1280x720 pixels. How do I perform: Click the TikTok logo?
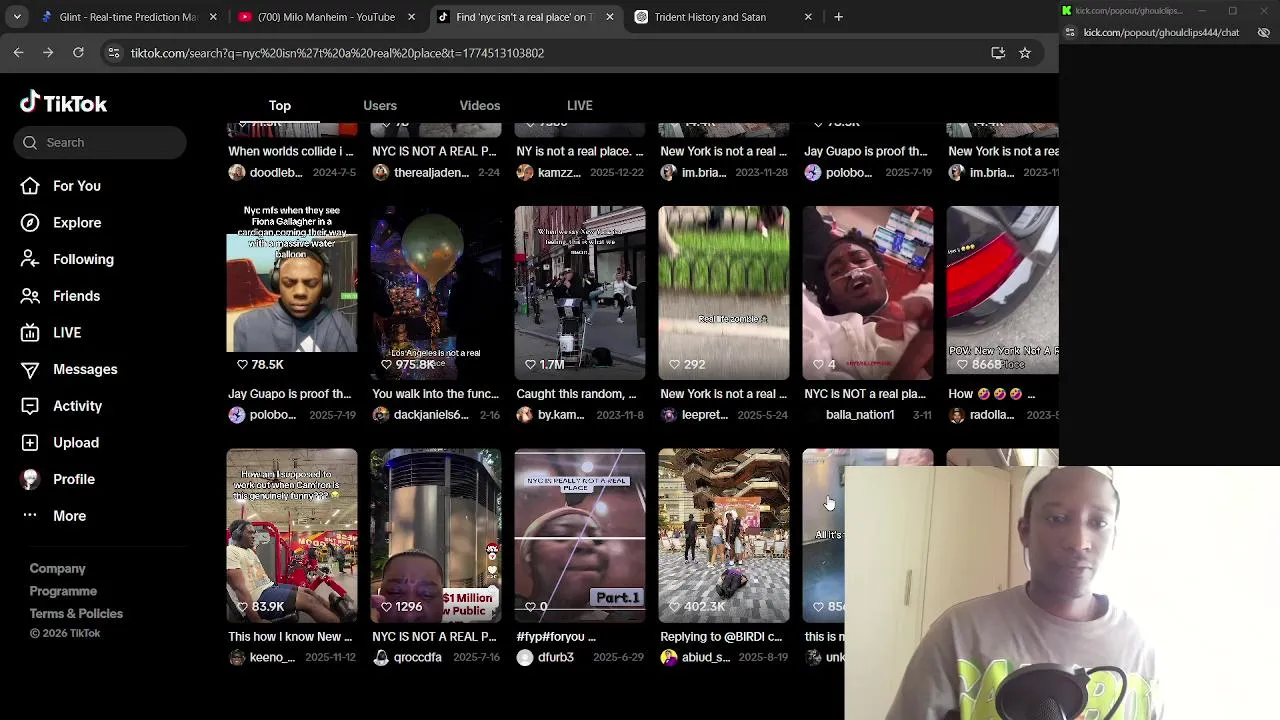[63, 103]
